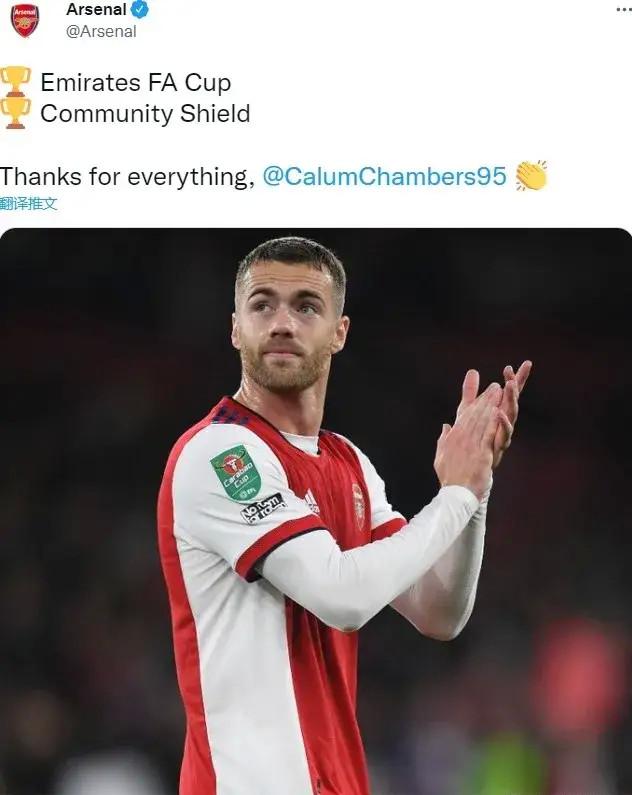Click the trophy emoji before Emirates FA Cup

pyautogui.click(x=15, y=81)
